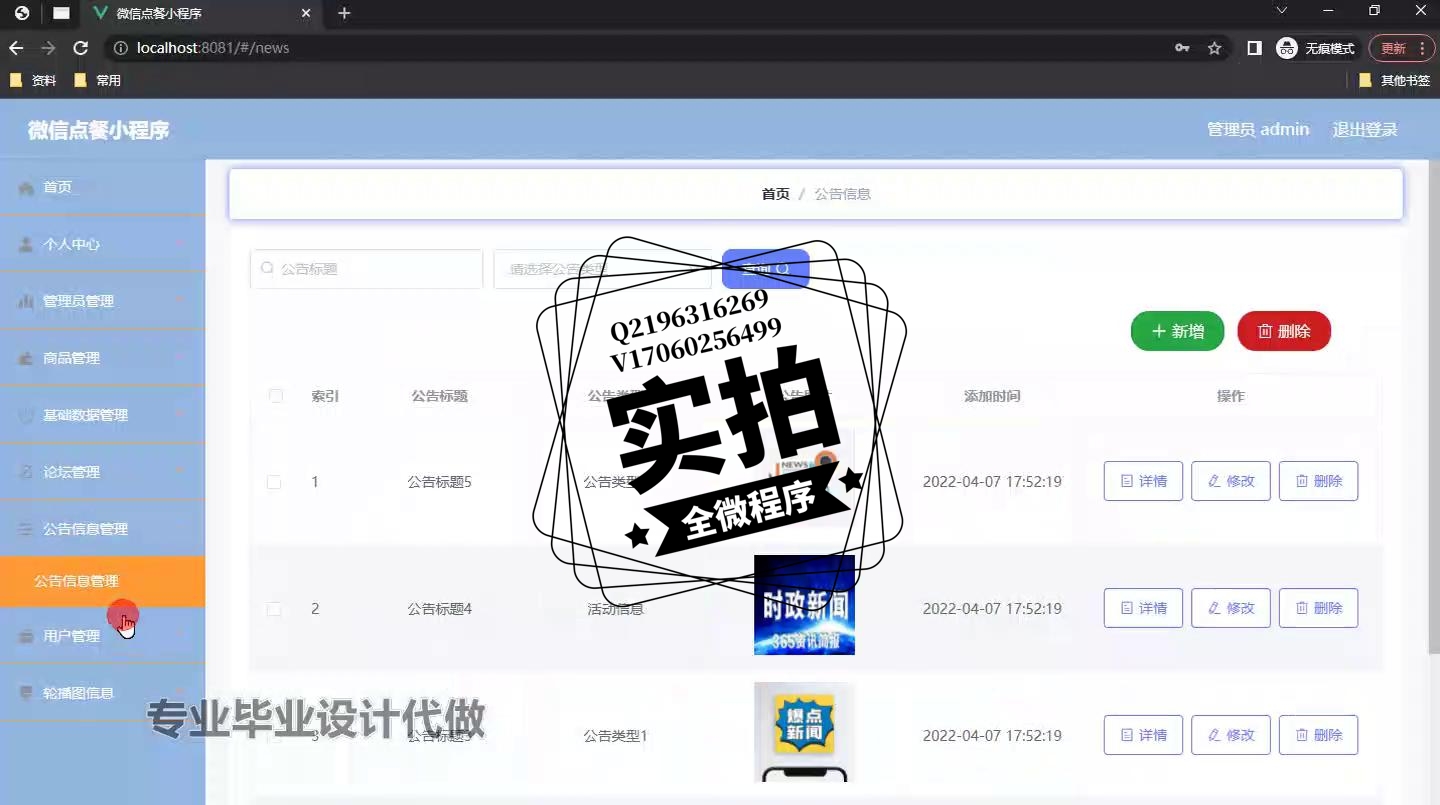Image resolution: width=1440 pixels, height=805 pixels.
Task: Reload the localhost page
Action: tap(82, 48)
